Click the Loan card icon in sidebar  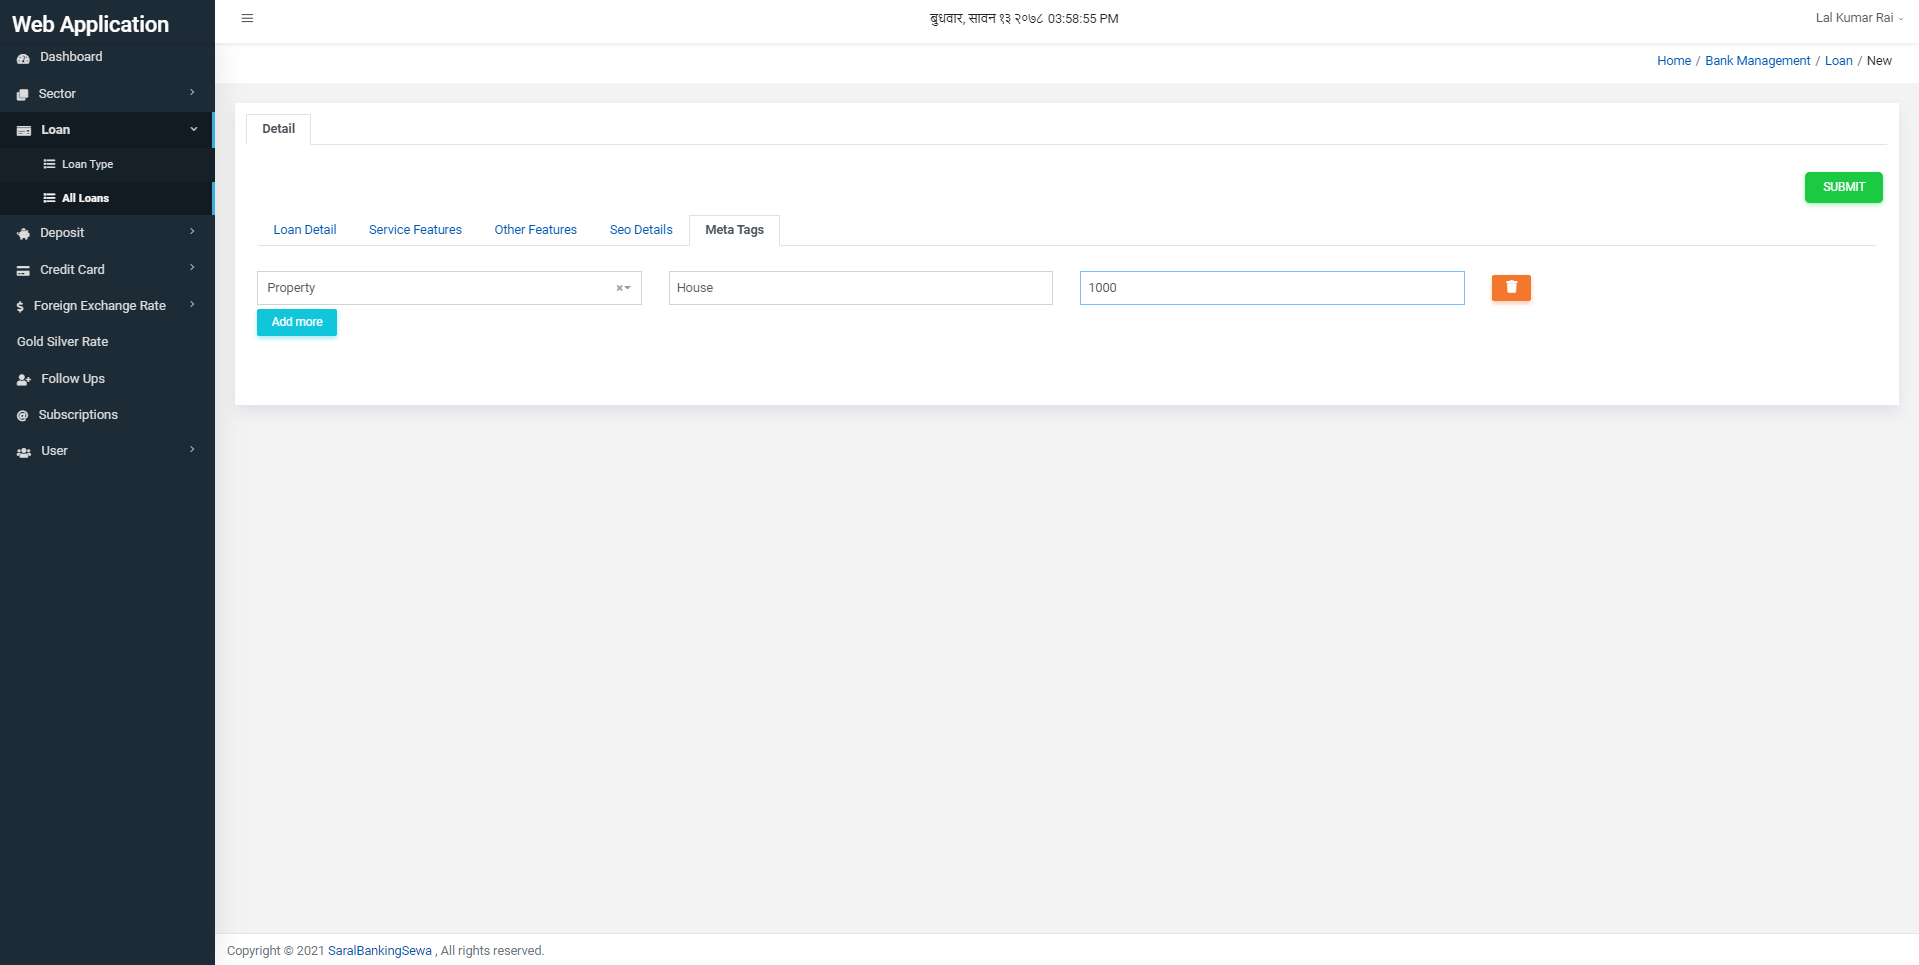[x=24, y=130]
